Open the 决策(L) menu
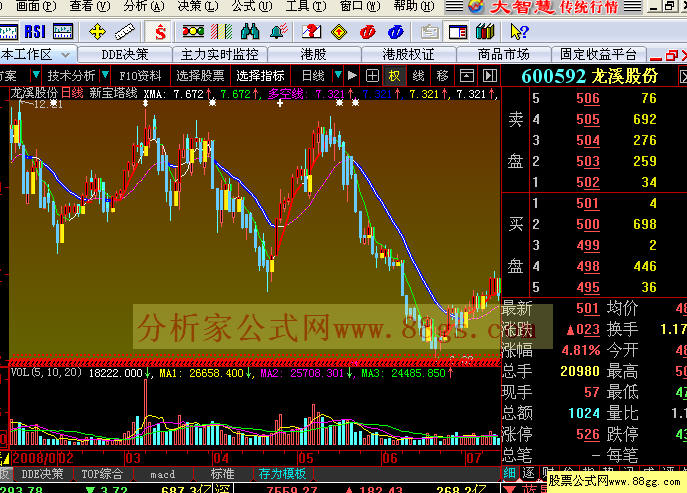Screen dimensions: 687x493 (198, 6)
